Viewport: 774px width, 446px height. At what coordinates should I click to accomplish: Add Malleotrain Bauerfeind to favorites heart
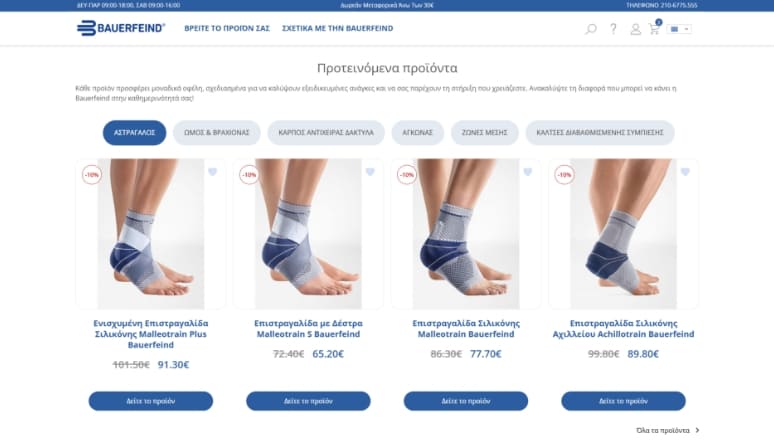(x=527, y=172)
